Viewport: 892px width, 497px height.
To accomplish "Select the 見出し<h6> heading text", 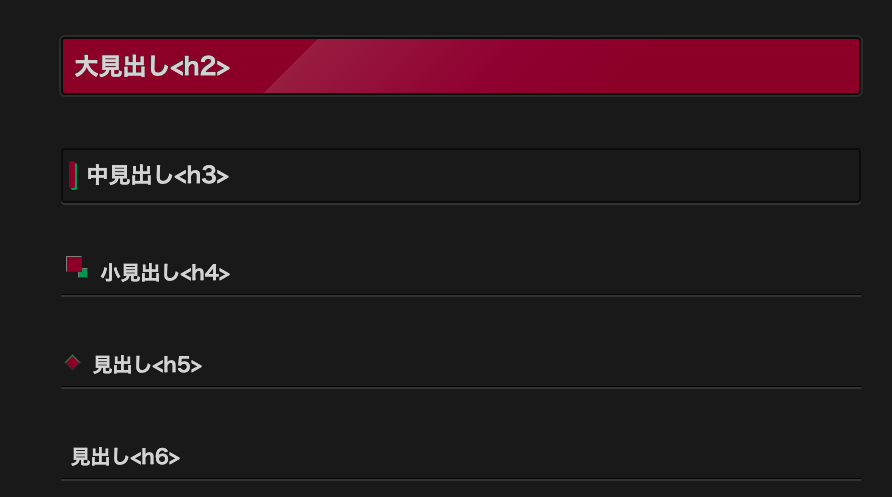I will tap(125, 457).
